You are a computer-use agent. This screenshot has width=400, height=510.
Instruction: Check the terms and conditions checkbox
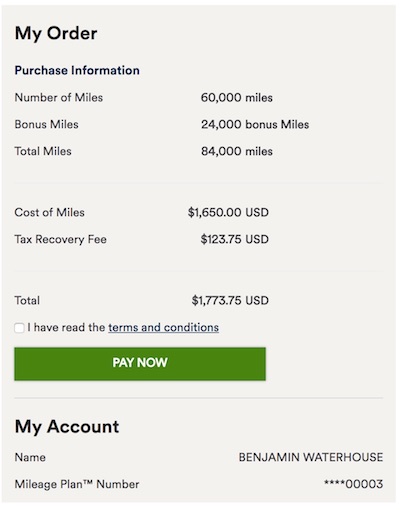tap(19, 328)
